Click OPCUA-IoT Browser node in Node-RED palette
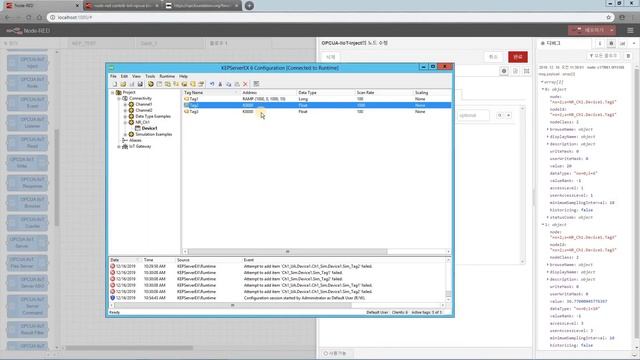Image resolution: width=640 pixels, height=360 pixels. tap(27, 203)
